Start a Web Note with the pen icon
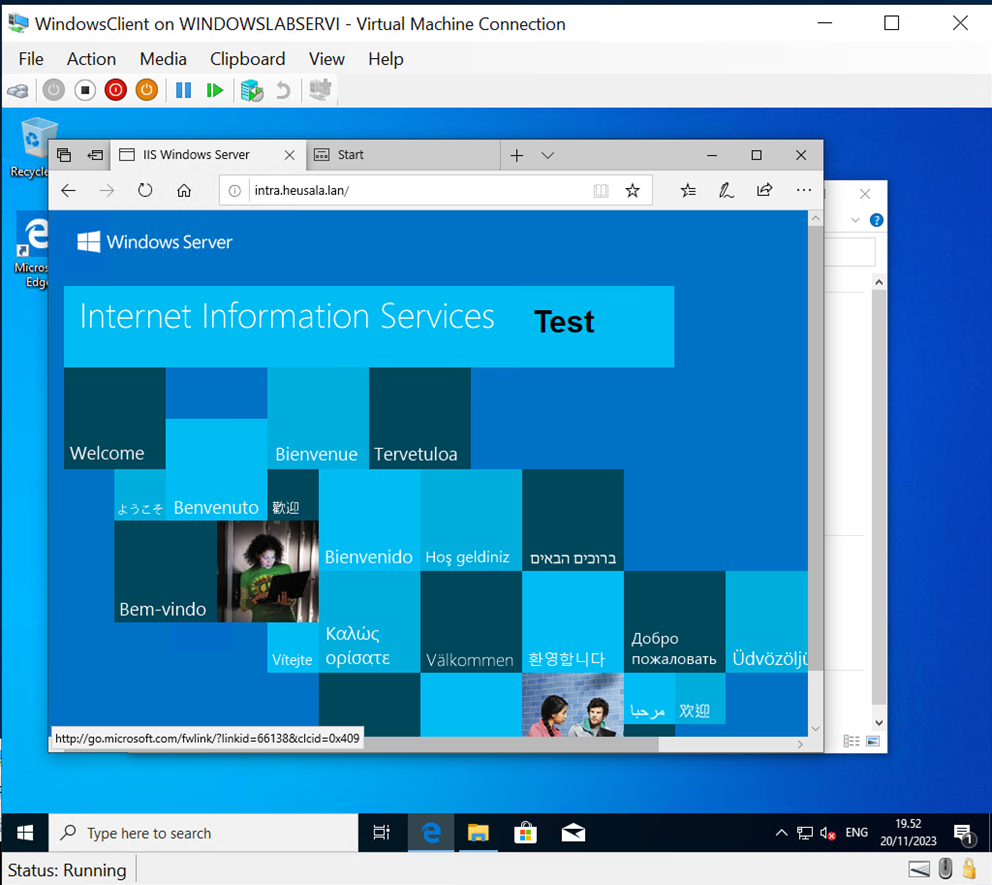 click(726, 190)
